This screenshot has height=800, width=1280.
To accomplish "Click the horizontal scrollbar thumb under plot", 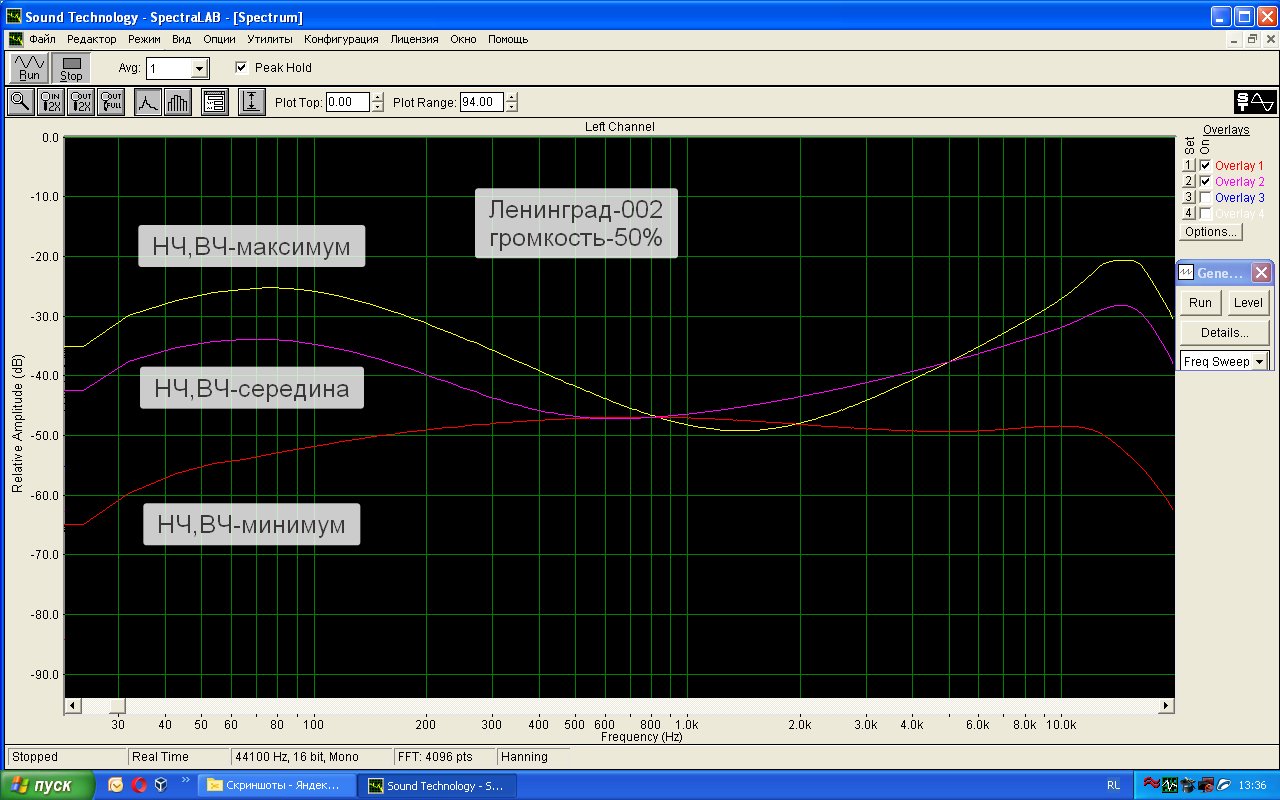I will [x=118, y=706].
